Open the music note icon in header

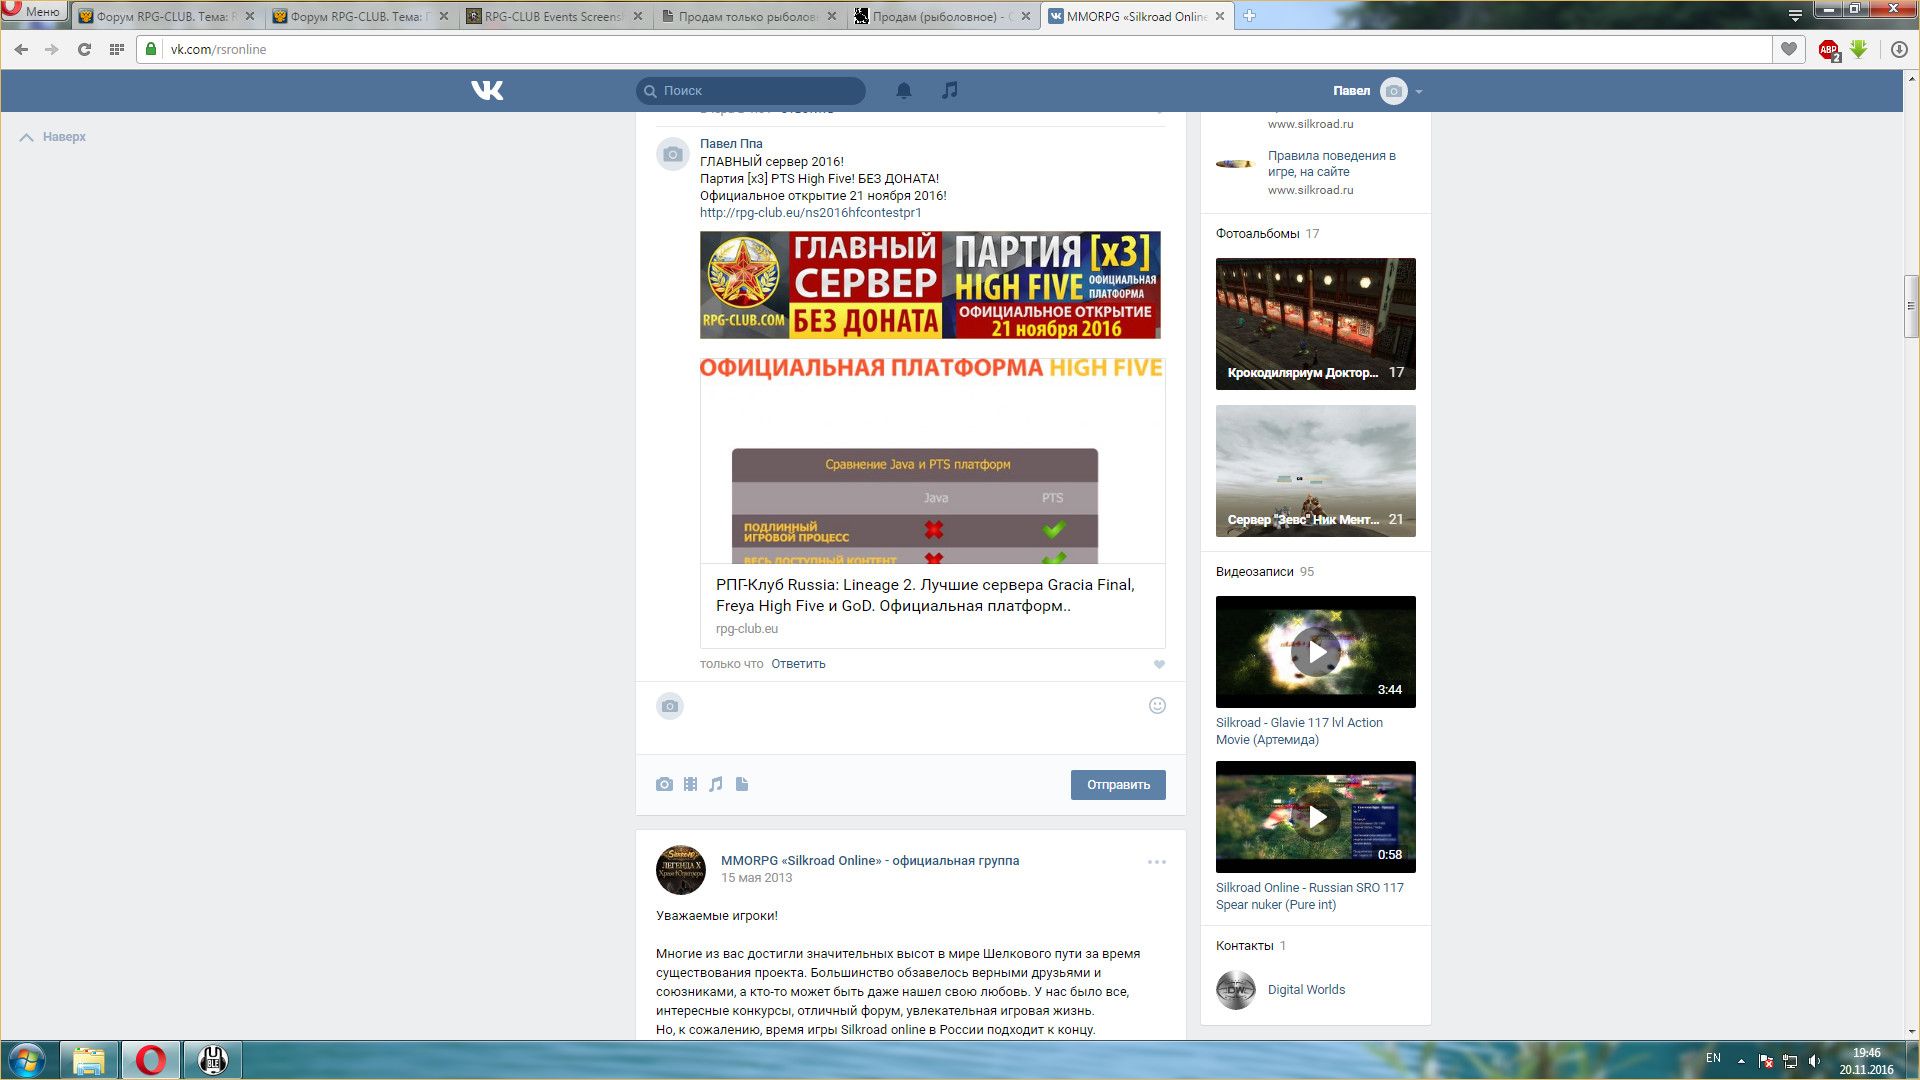click(x=950, y=90)
